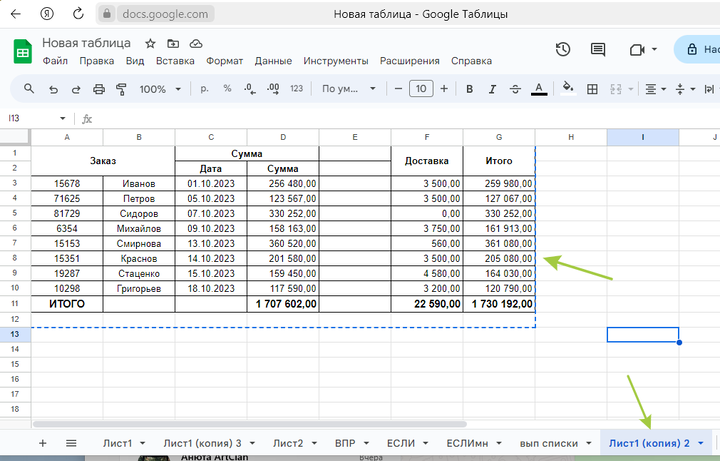This screenshot has width=720, height=461.
Task: Open menu arrow of Лист1 (копия) 2 tab
Action: click(701, 443)
